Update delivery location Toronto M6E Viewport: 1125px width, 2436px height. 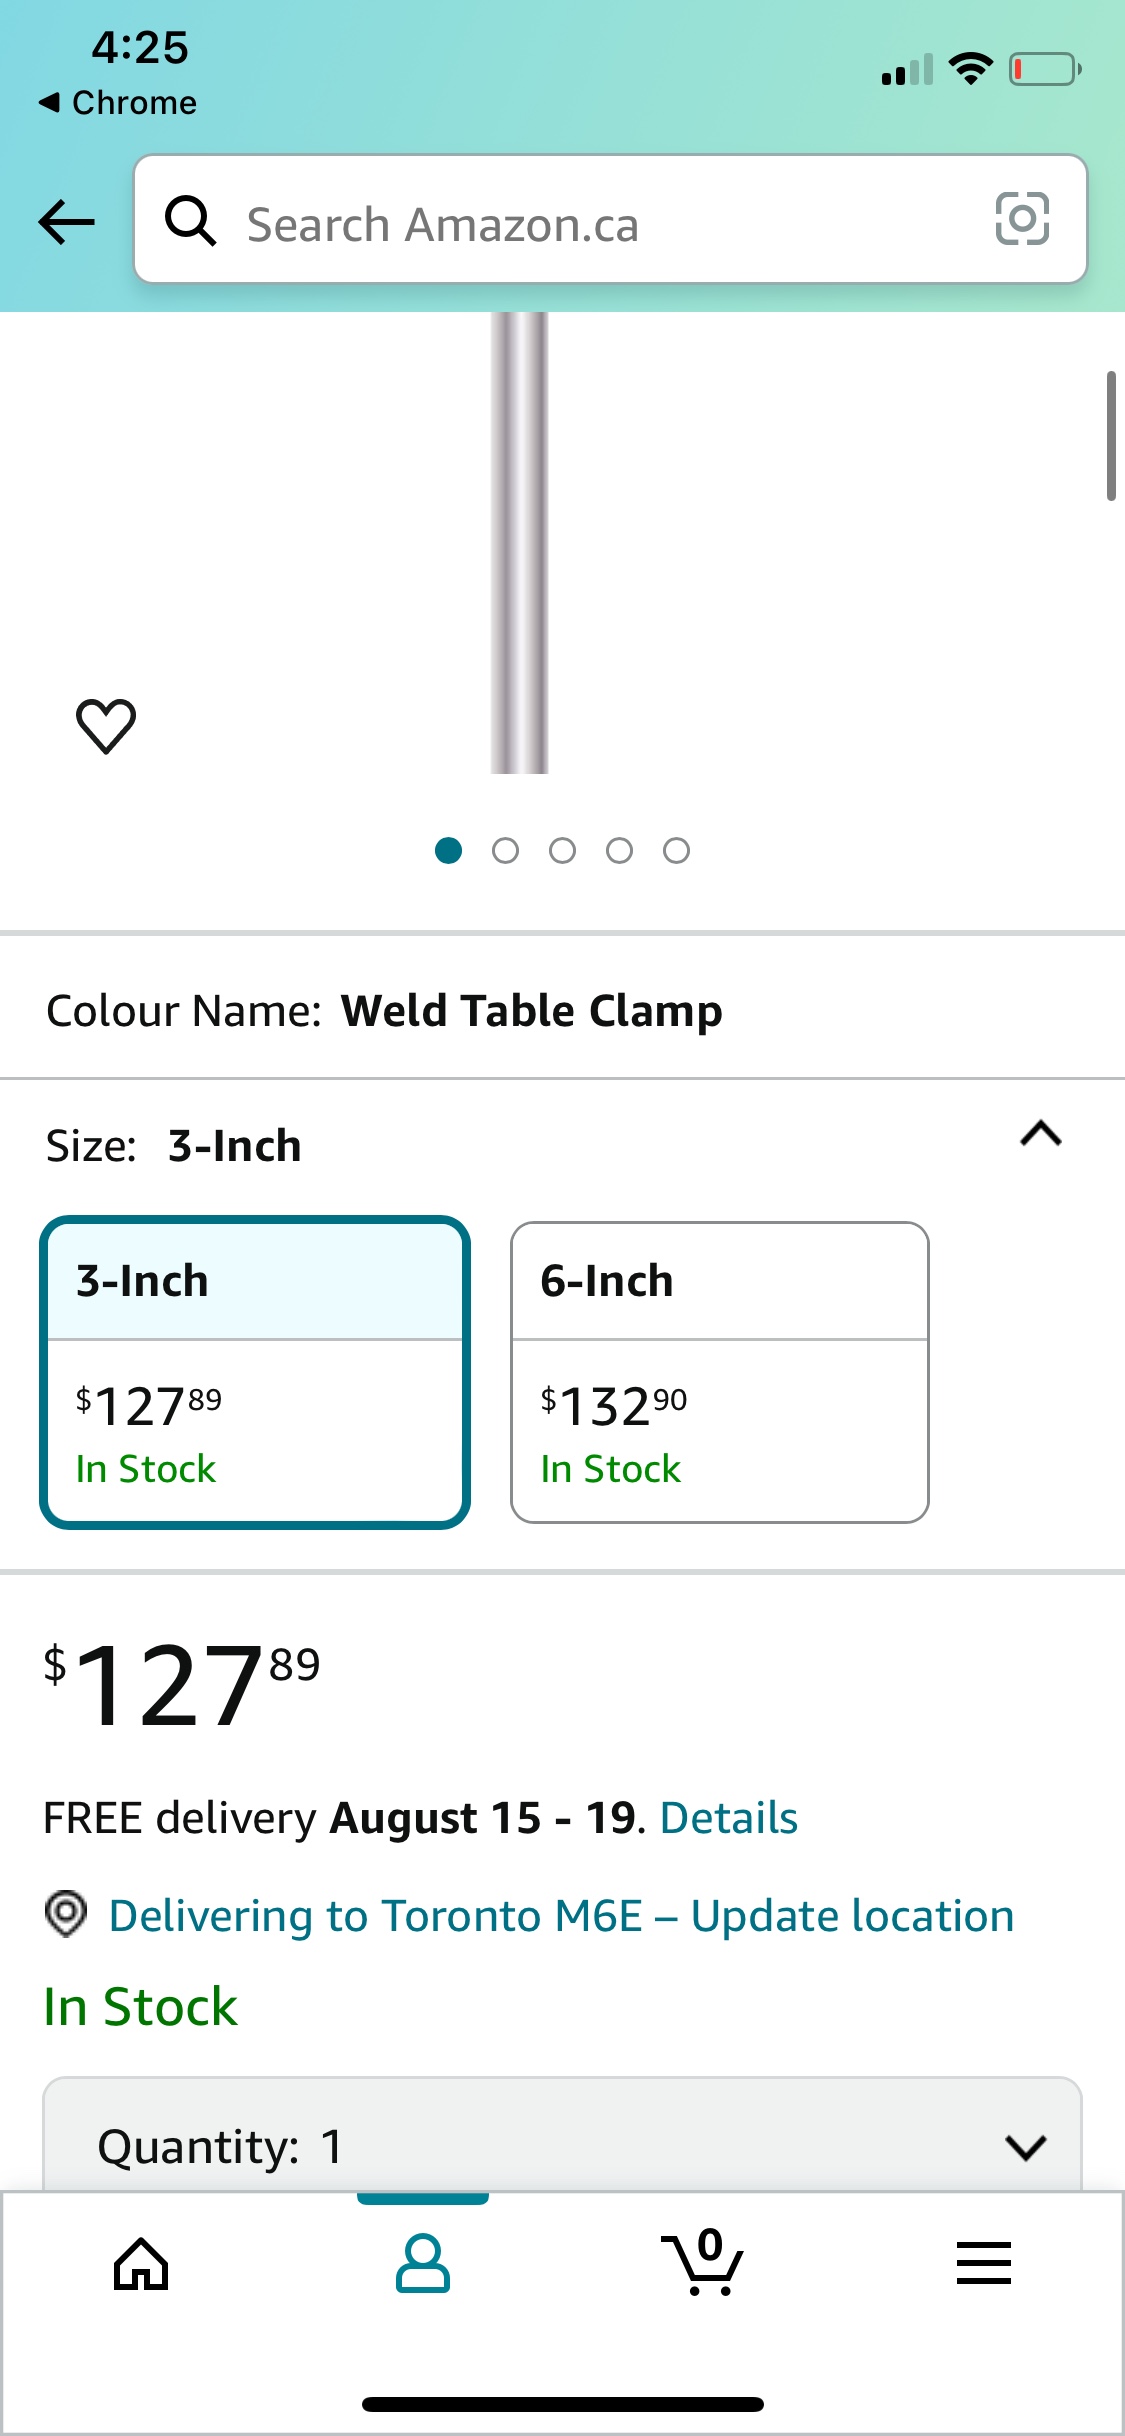561,1916
